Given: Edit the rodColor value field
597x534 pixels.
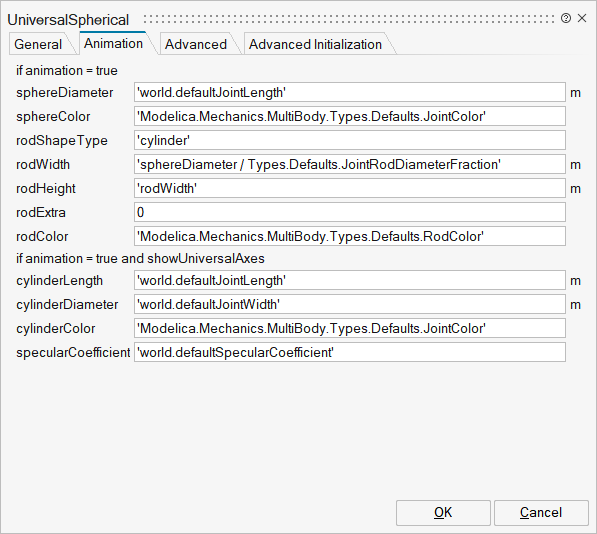Looking at the screenshot, I should [350, 236].
